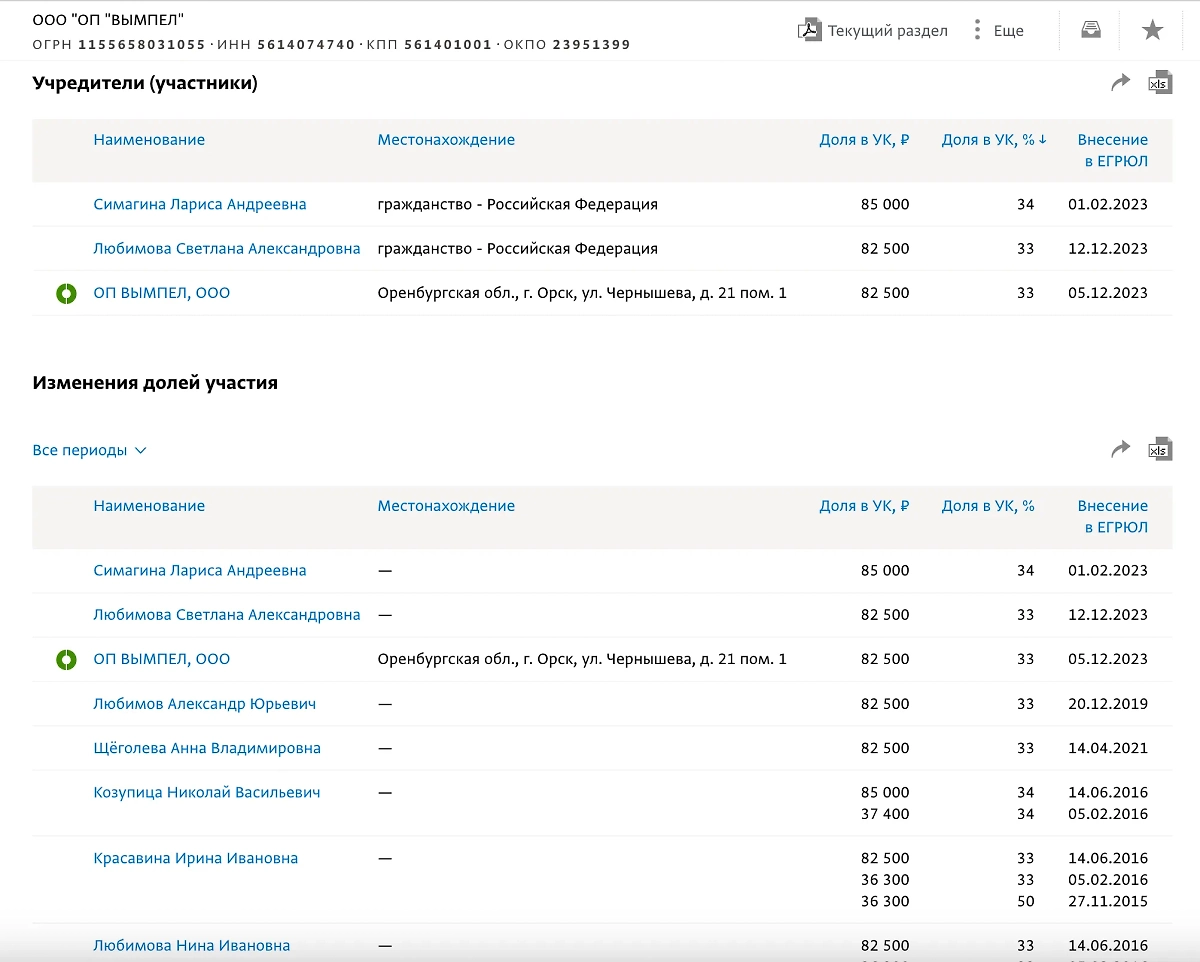Add company to favorites via star icon
Screen dimensions: 1200x962
pos(1152,30)
